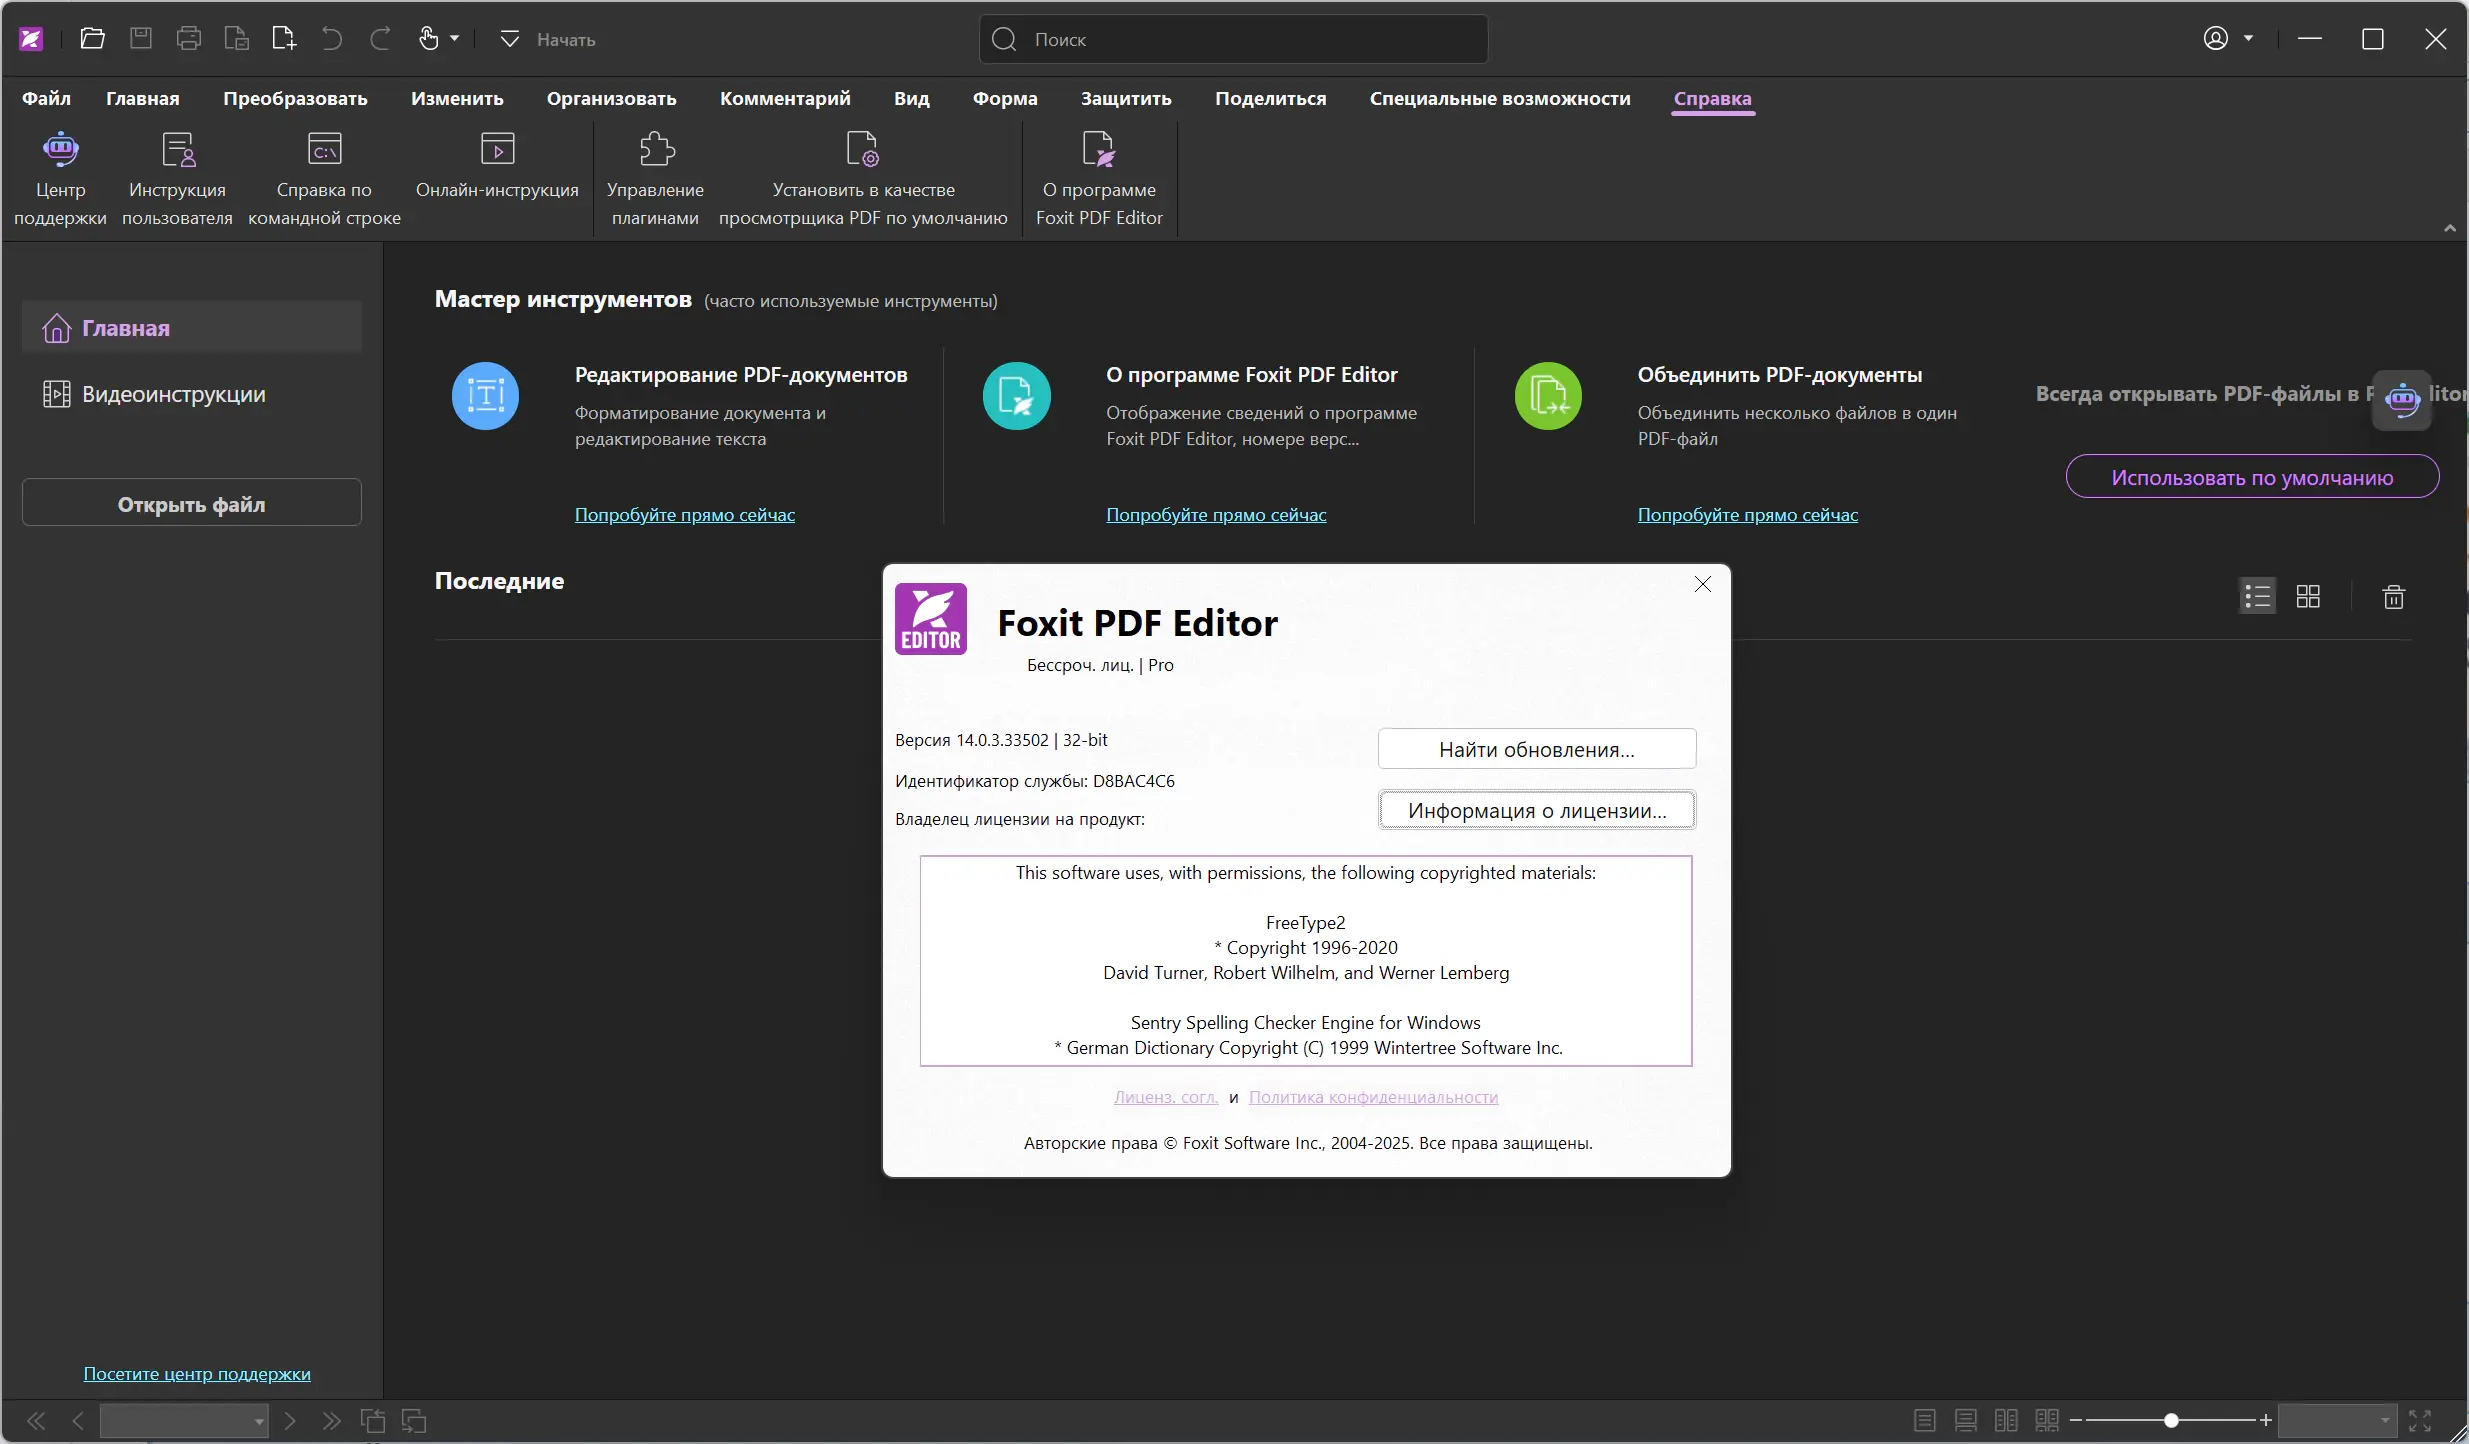Switch recent files to list view

[x=2257, y=597]
